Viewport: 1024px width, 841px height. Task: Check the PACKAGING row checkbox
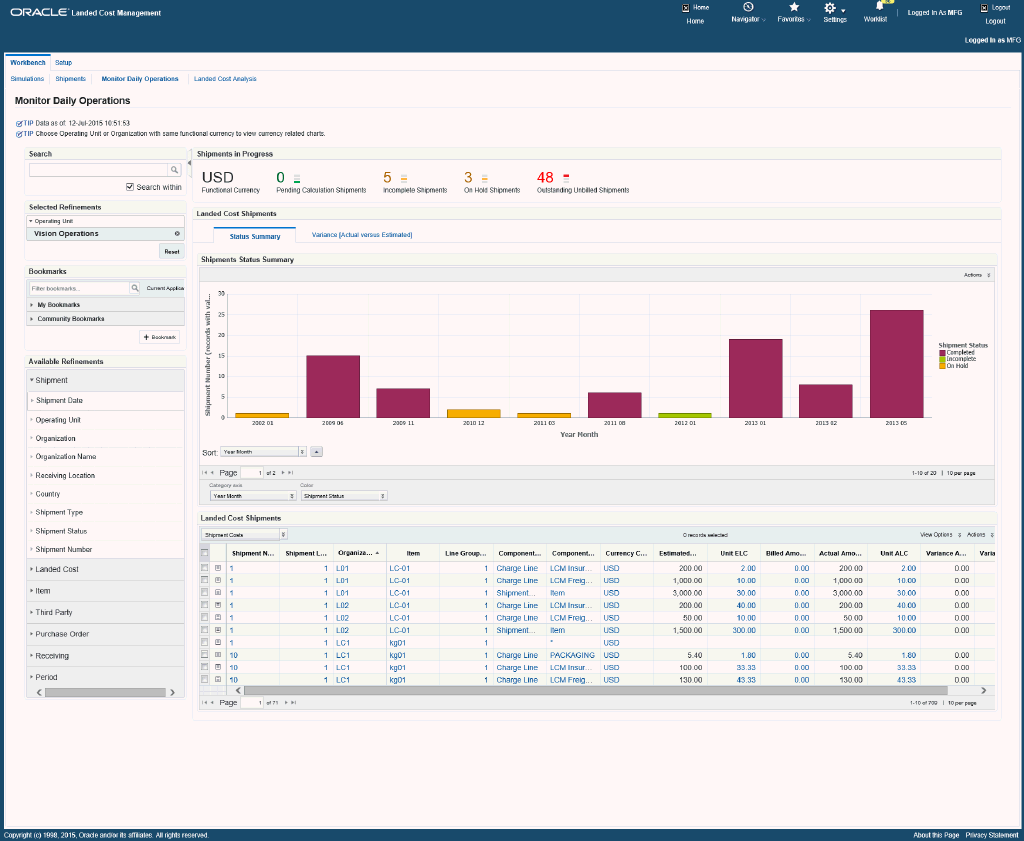click(x=204, y=654)
